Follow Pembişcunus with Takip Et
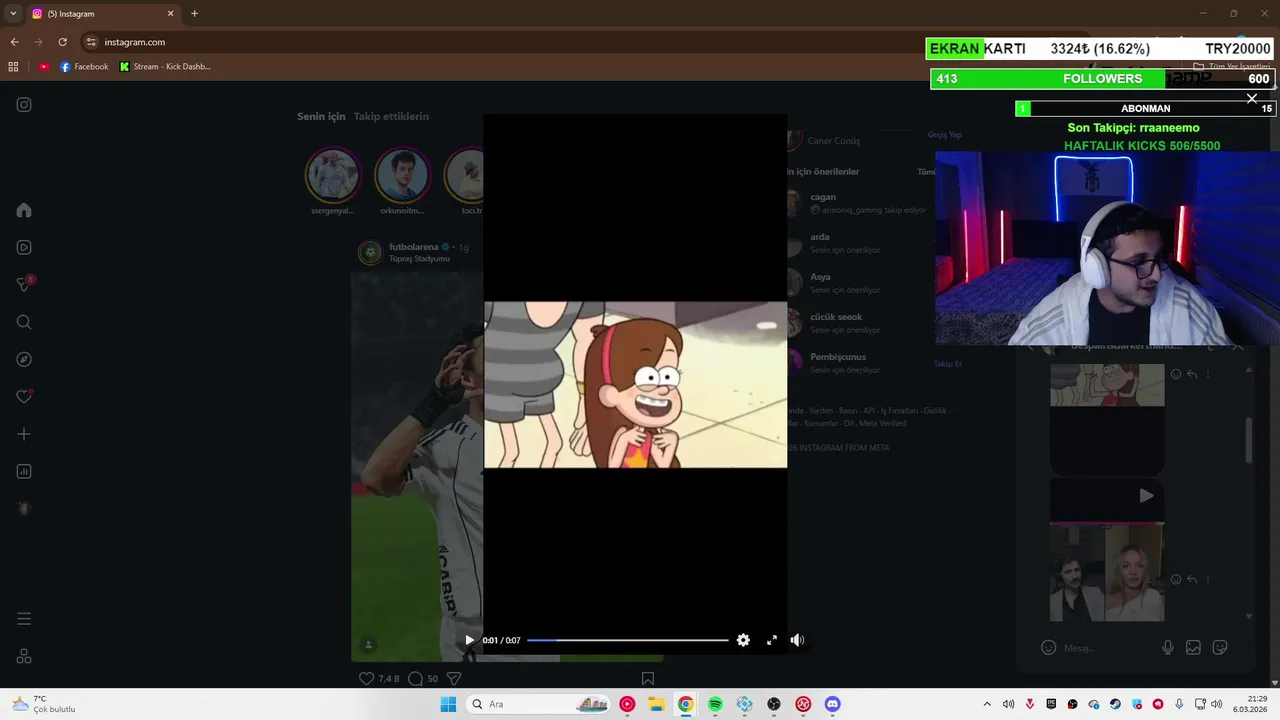Image resolution: width=1280 pixels, height=720 pixels. pos(947,364)
